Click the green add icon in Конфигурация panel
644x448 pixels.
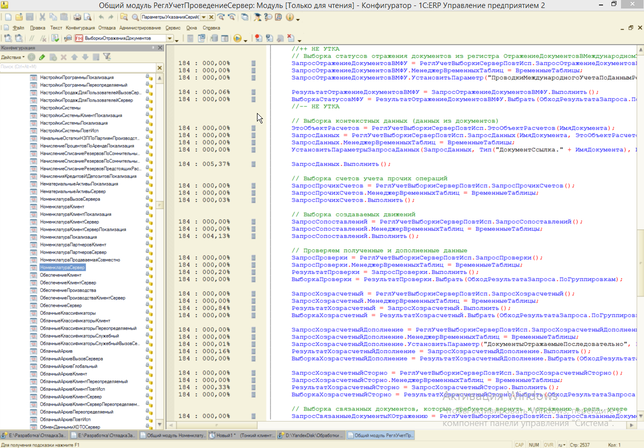(33, 57)
